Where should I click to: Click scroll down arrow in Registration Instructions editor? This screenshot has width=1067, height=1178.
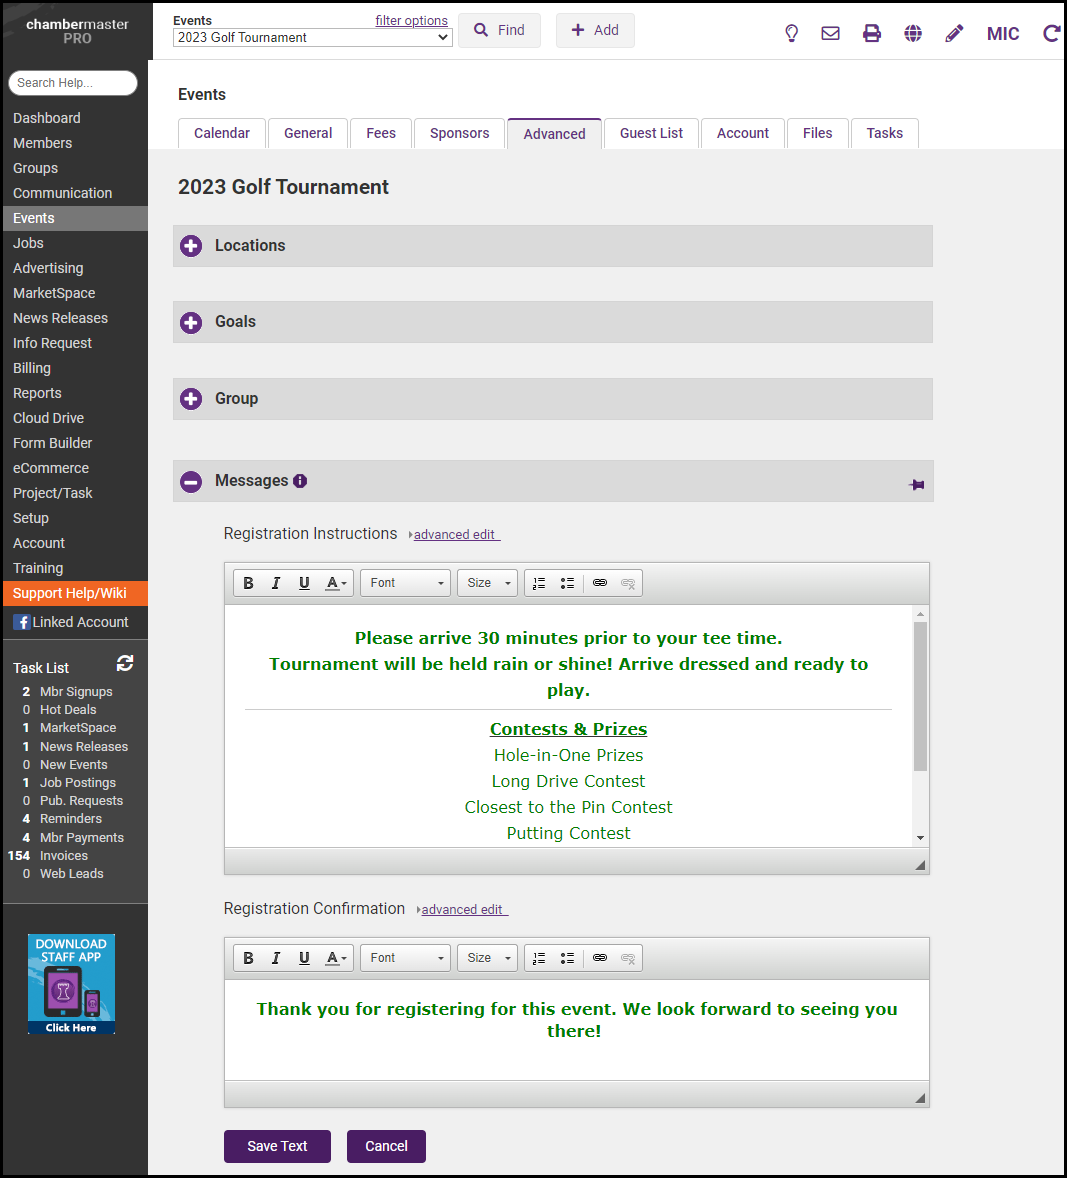point(920,838)
